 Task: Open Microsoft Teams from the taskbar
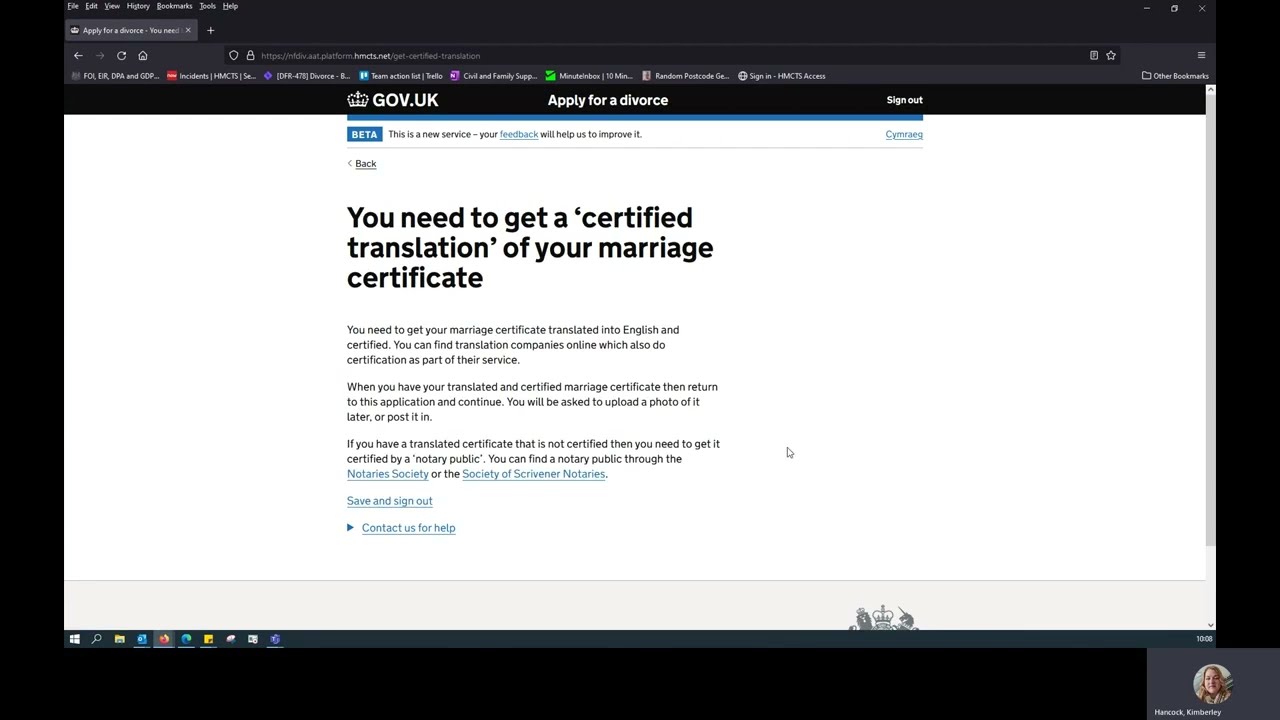tap(275, 639)
